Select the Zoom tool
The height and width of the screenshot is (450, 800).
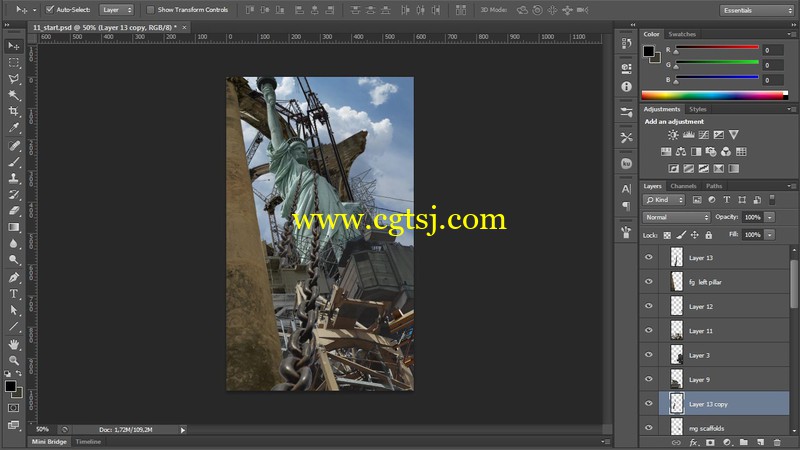click(x=14, y=361)
